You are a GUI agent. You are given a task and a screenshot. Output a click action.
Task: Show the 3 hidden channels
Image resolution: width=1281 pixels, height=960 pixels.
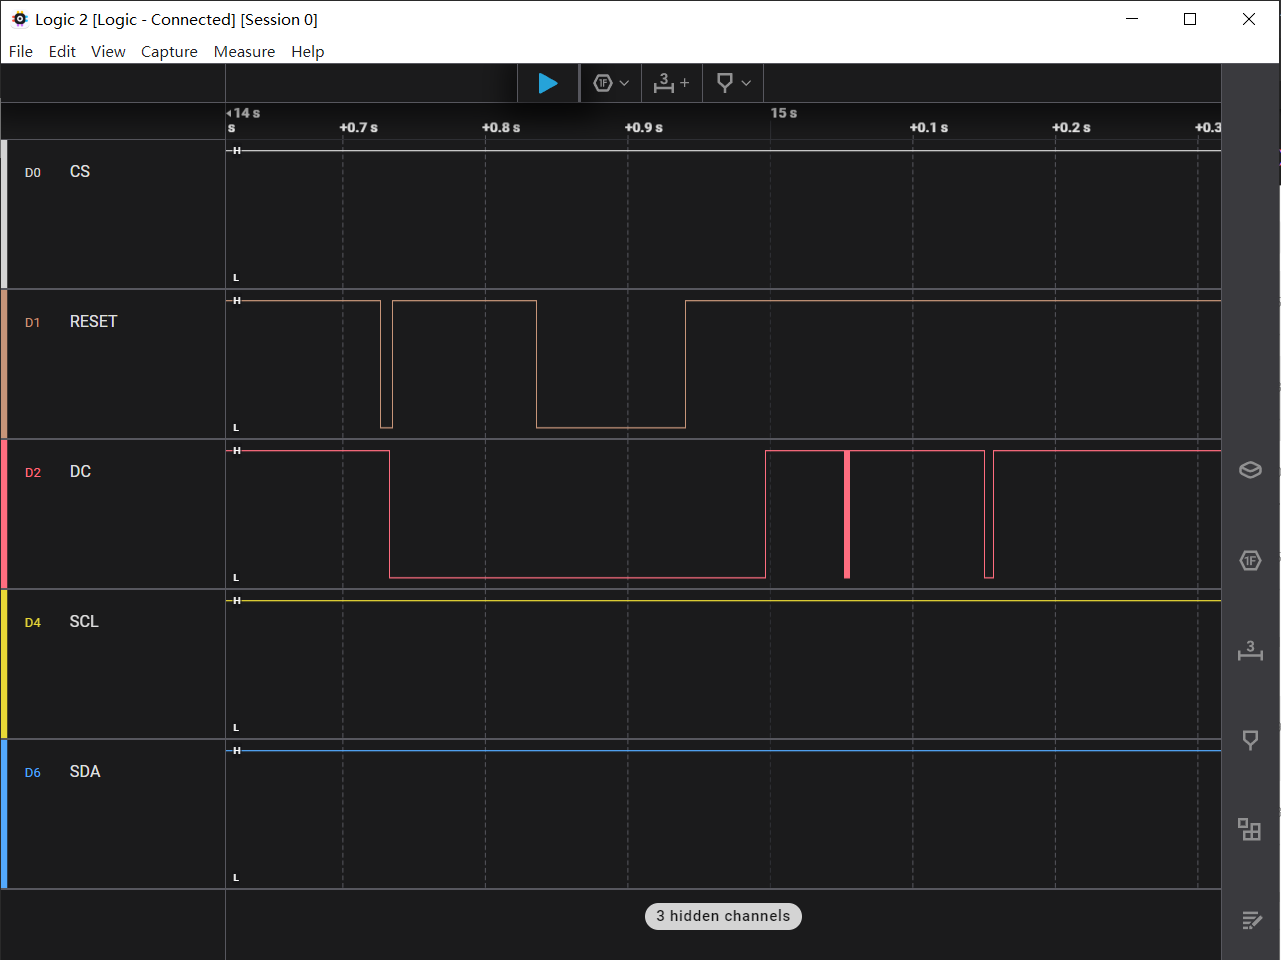(723, 916)
